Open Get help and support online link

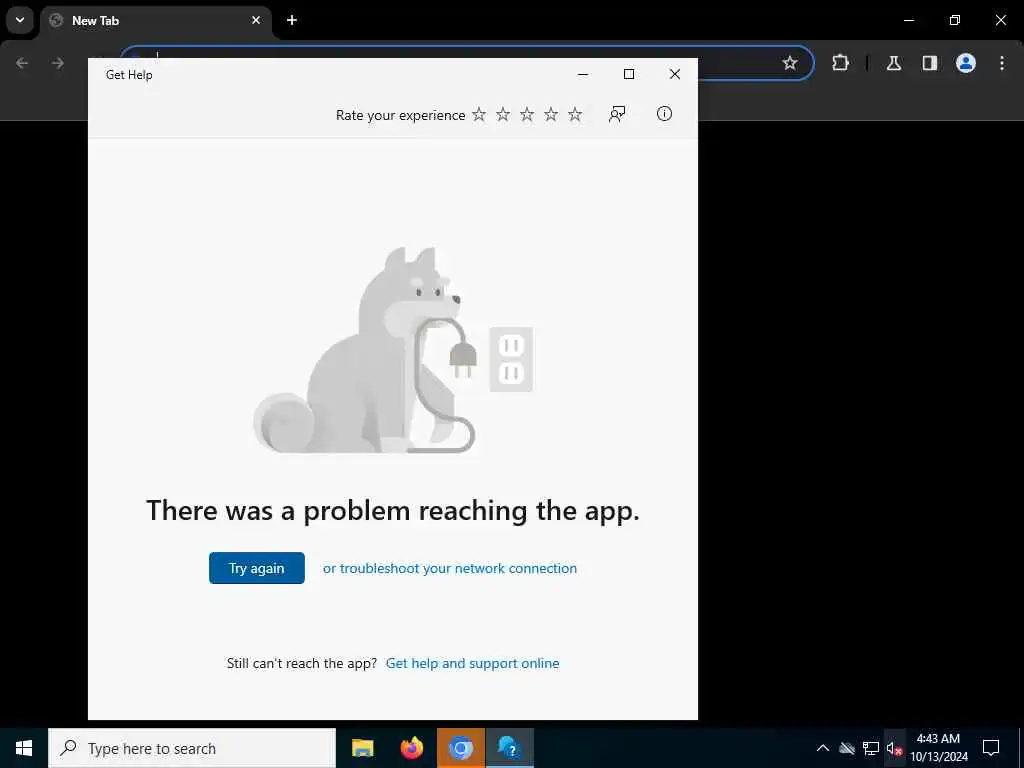click(472, 664)
